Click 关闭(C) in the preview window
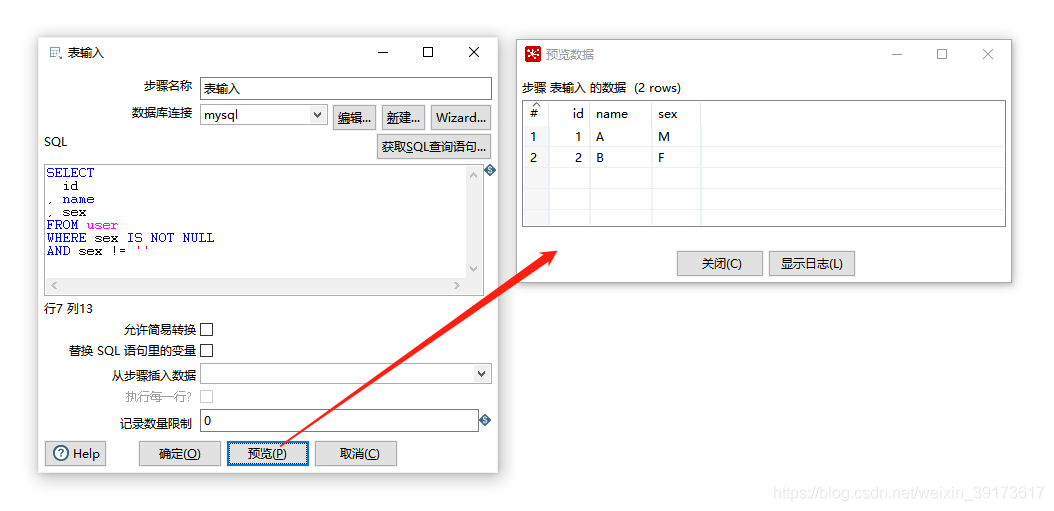1054x511 pixels. coord(720,264)
